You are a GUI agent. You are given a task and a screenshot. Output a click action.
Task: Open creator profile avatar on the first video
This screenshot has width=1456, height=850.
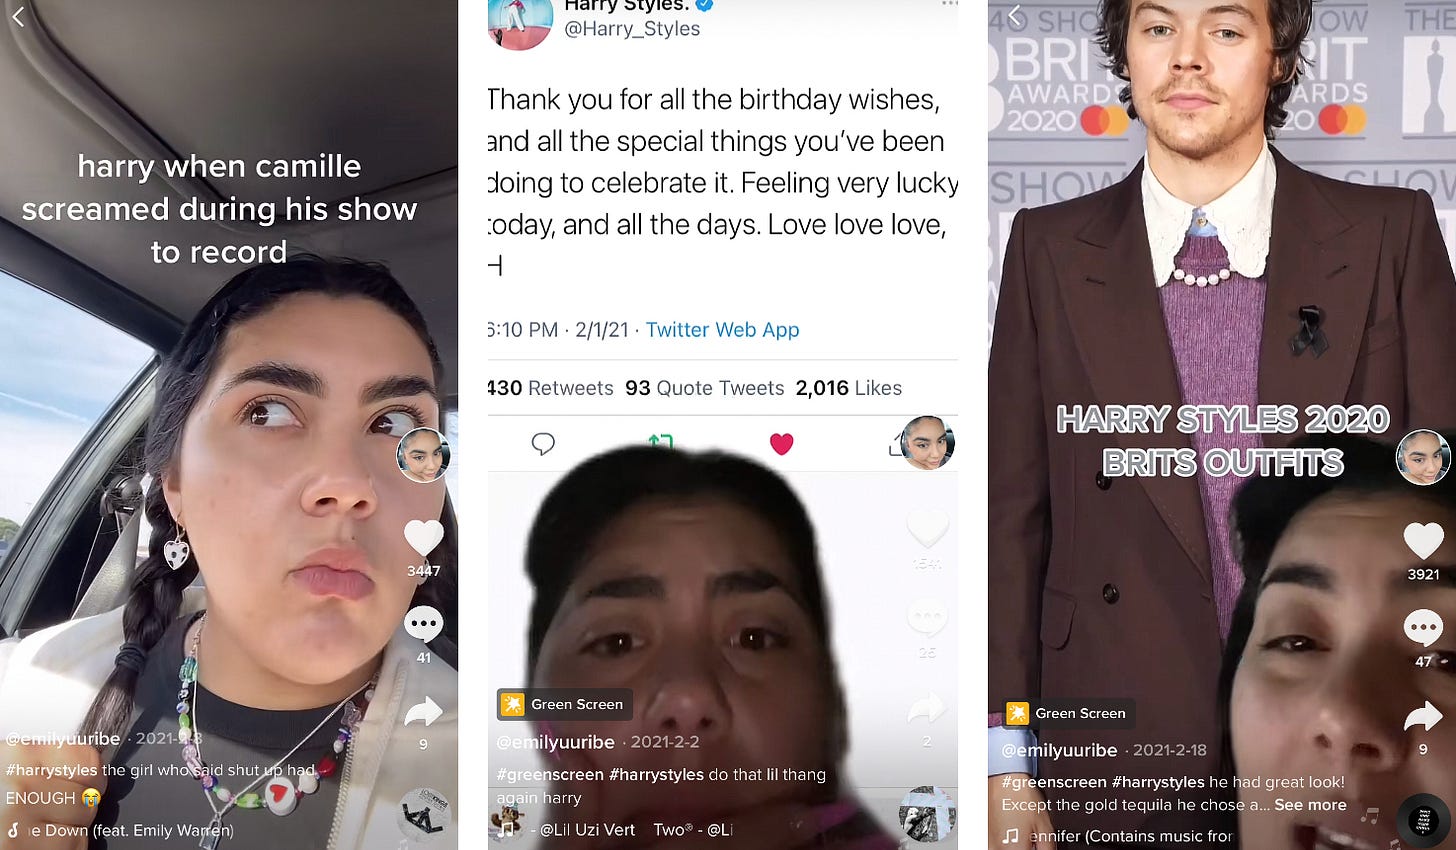[x=423, y=456]
